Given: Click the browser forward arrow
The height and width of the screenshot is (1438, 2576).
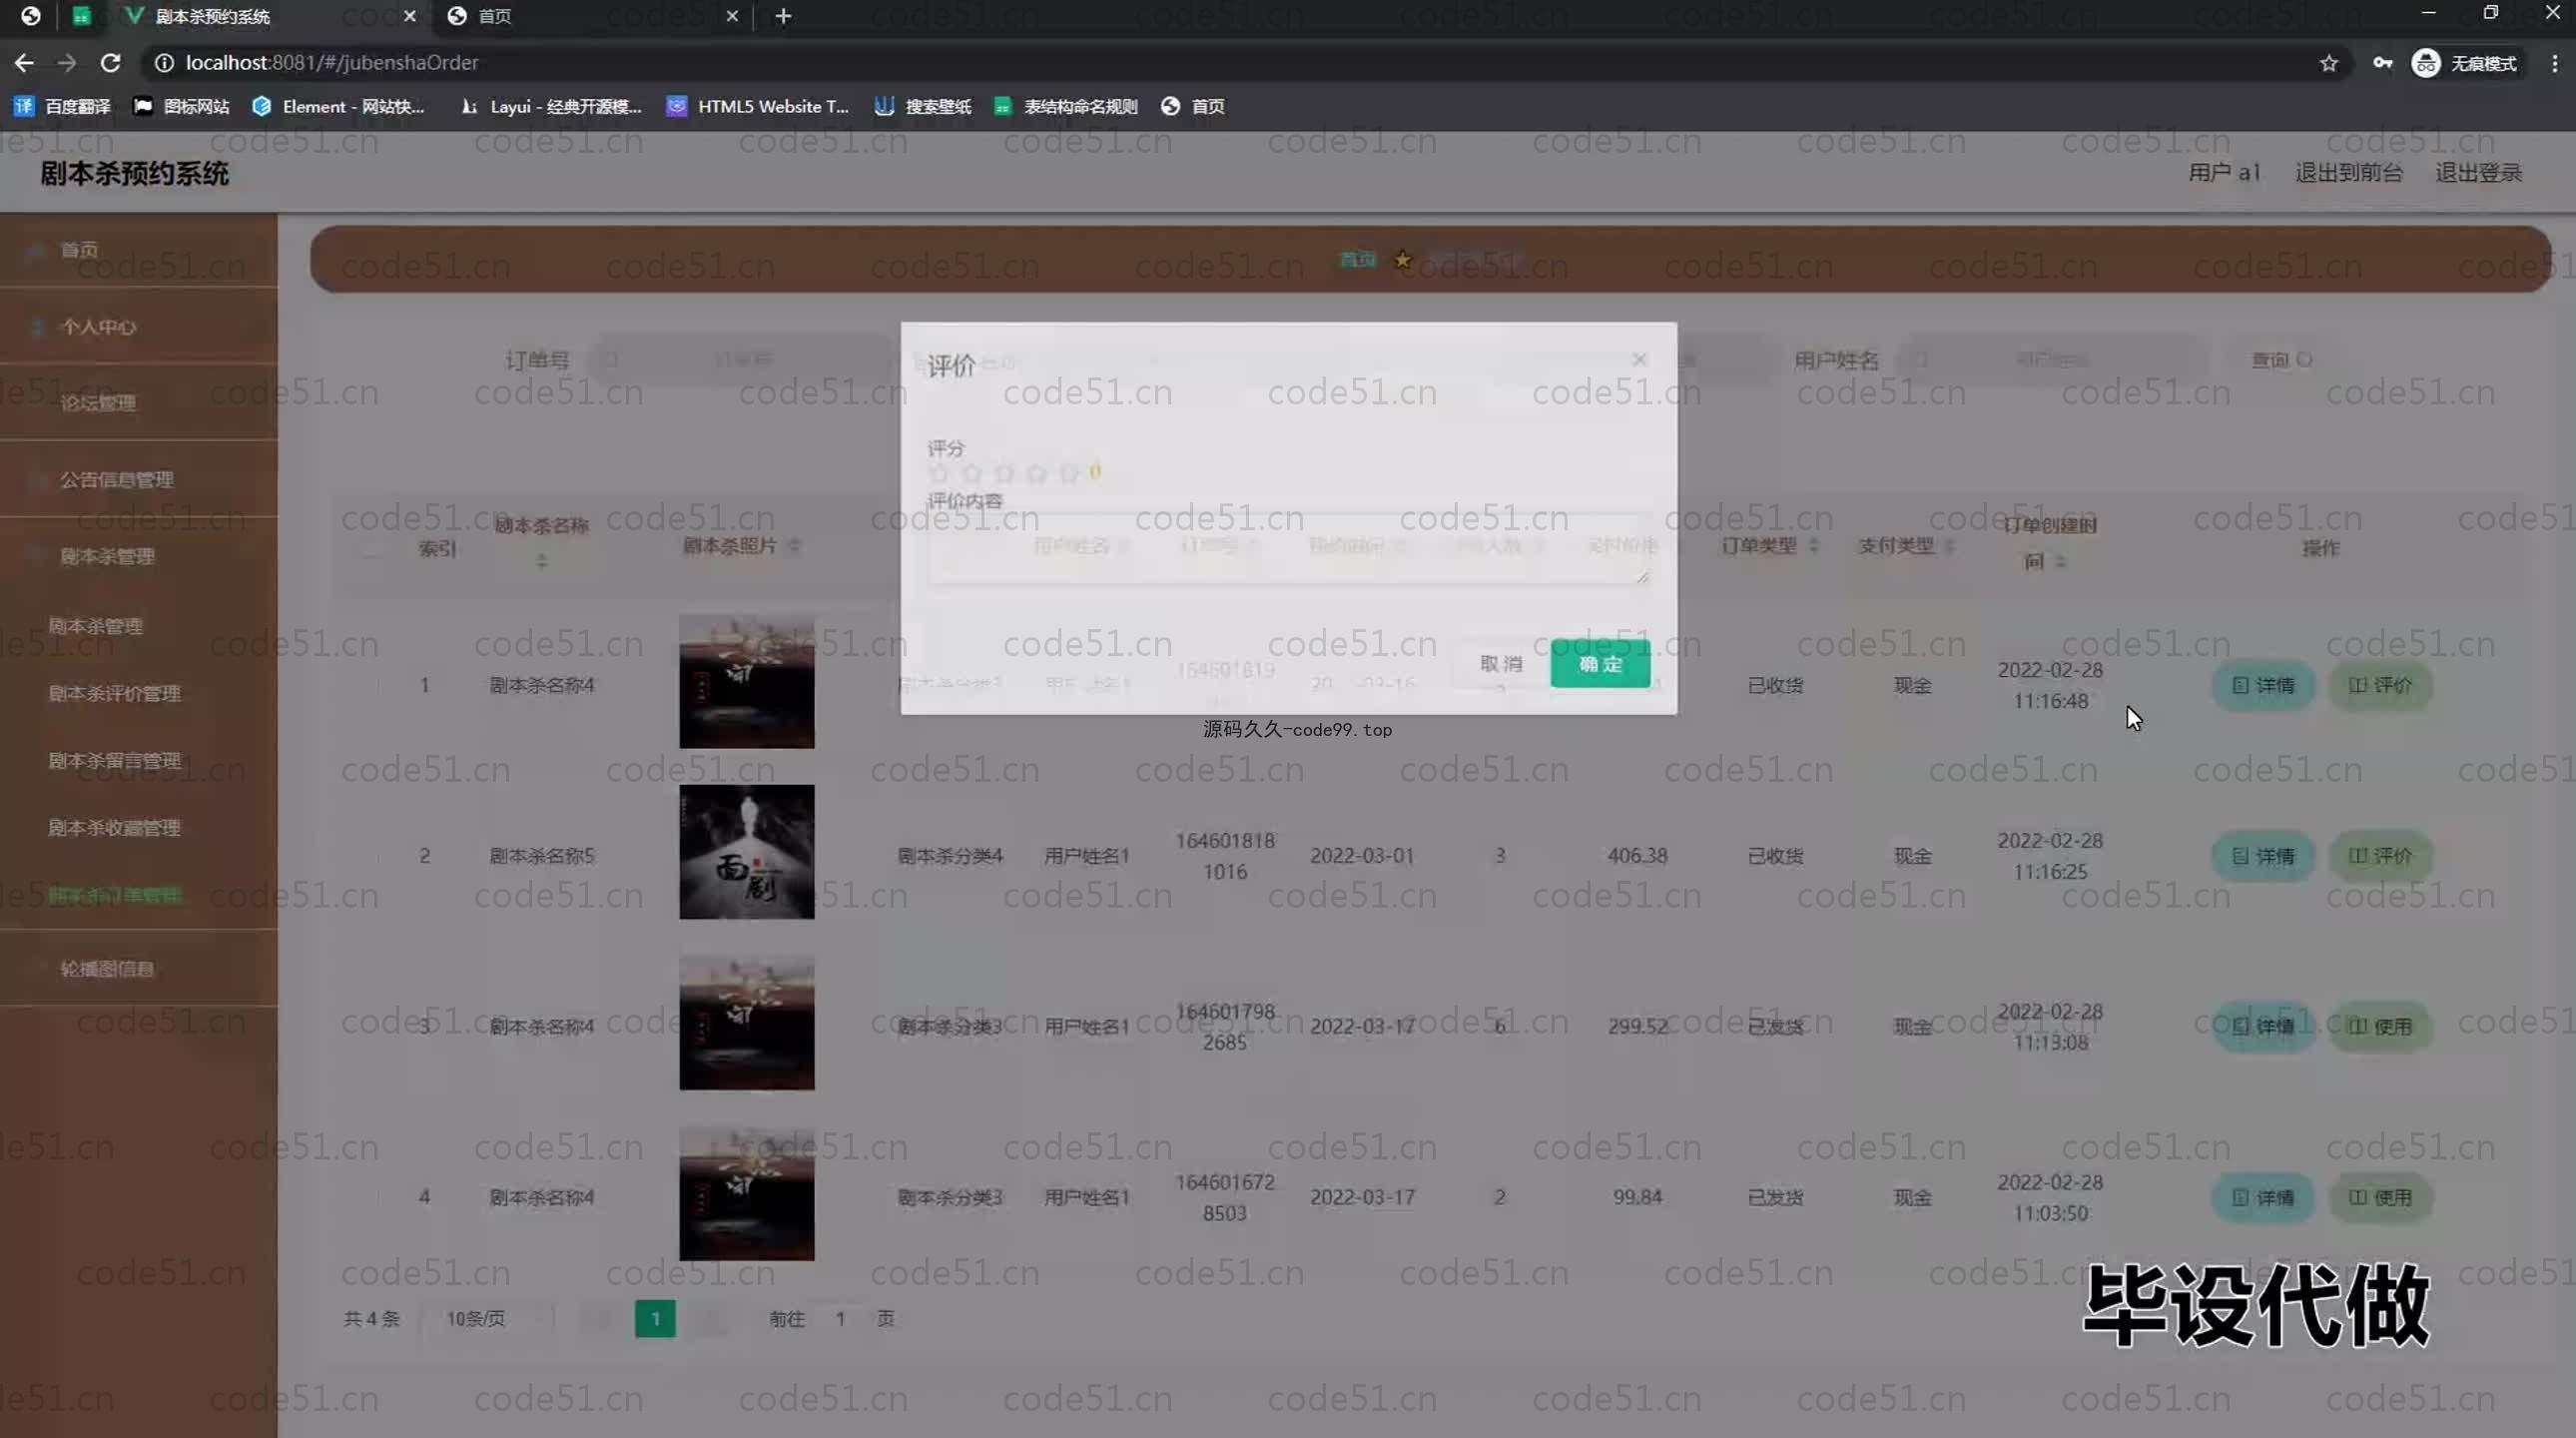Looking at the screenshot, I should click(x=67, y=63).
